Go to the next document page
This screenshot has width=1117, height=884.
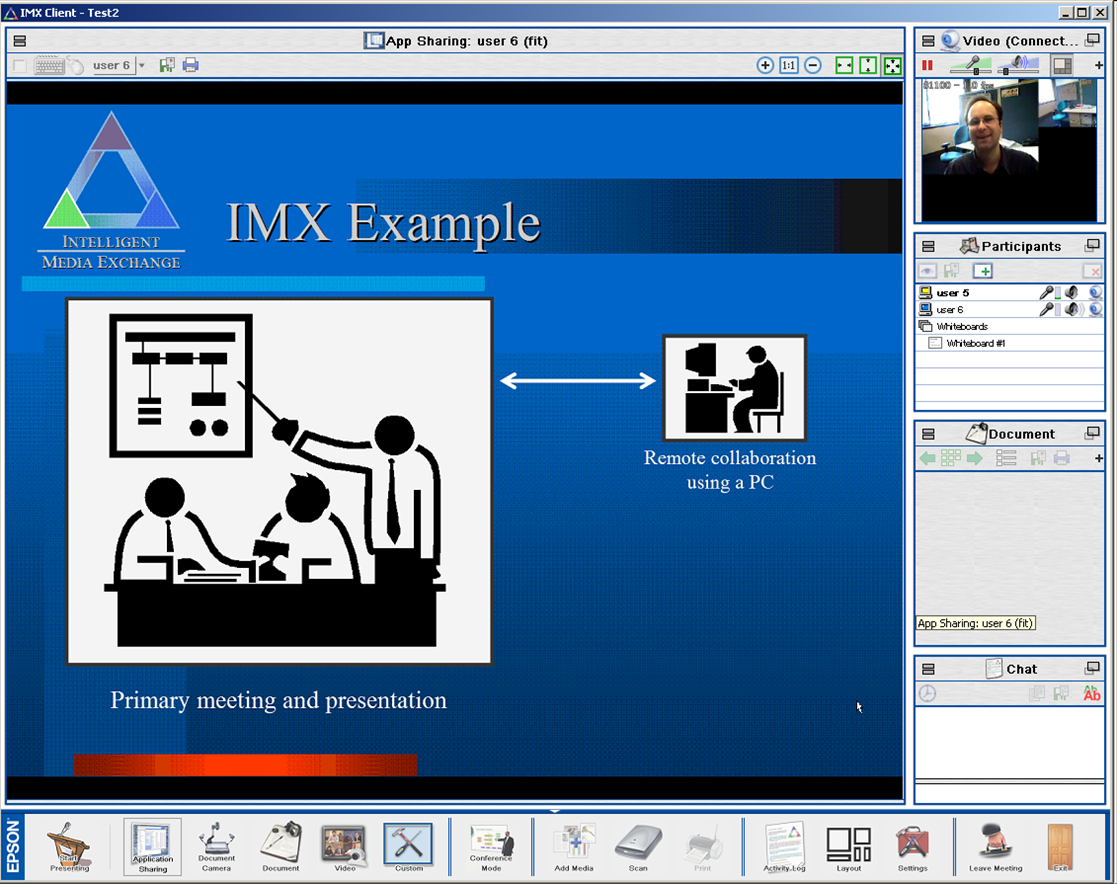click(975, 458)
